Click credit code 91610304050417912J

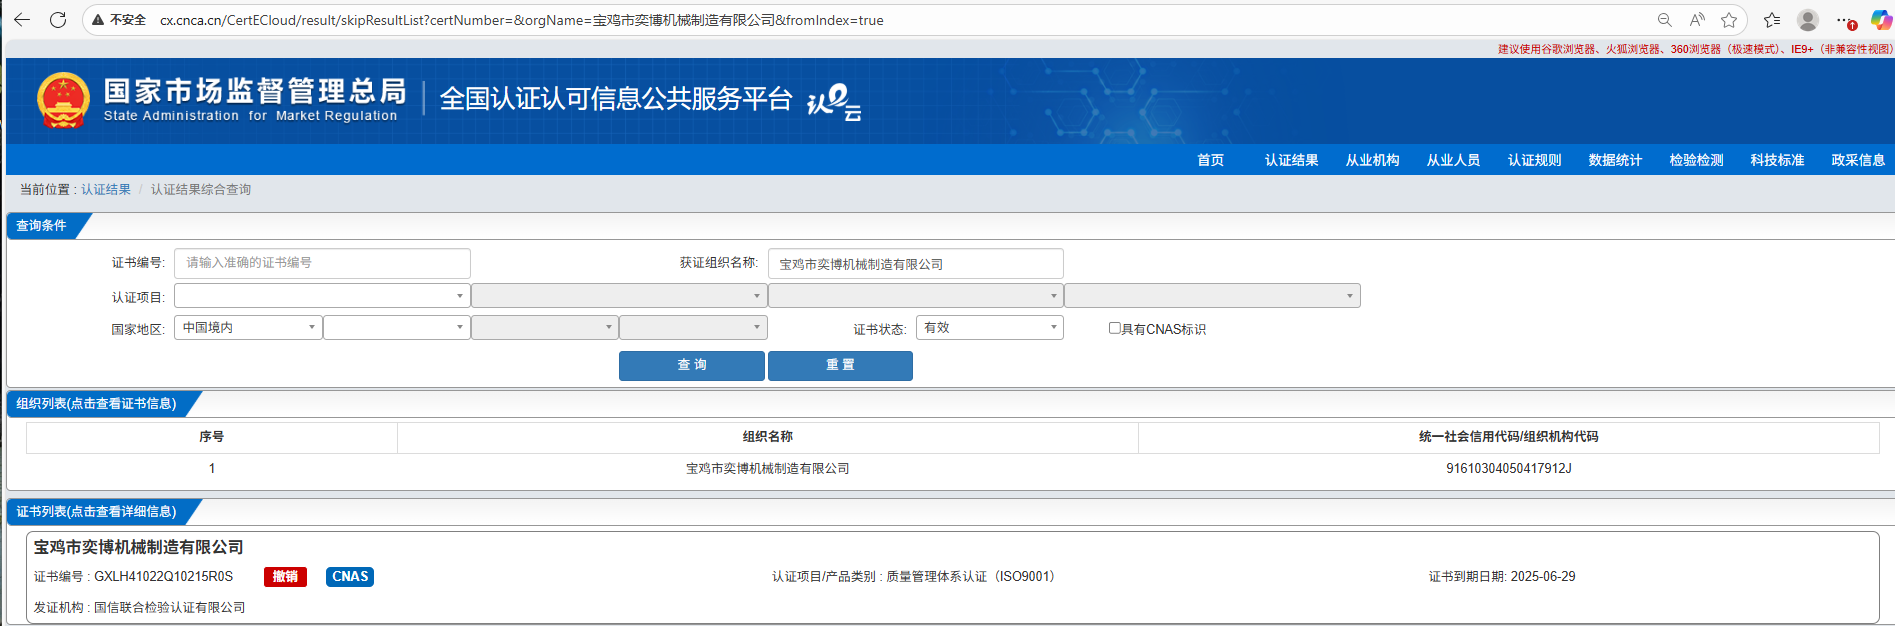(1508, 468)
